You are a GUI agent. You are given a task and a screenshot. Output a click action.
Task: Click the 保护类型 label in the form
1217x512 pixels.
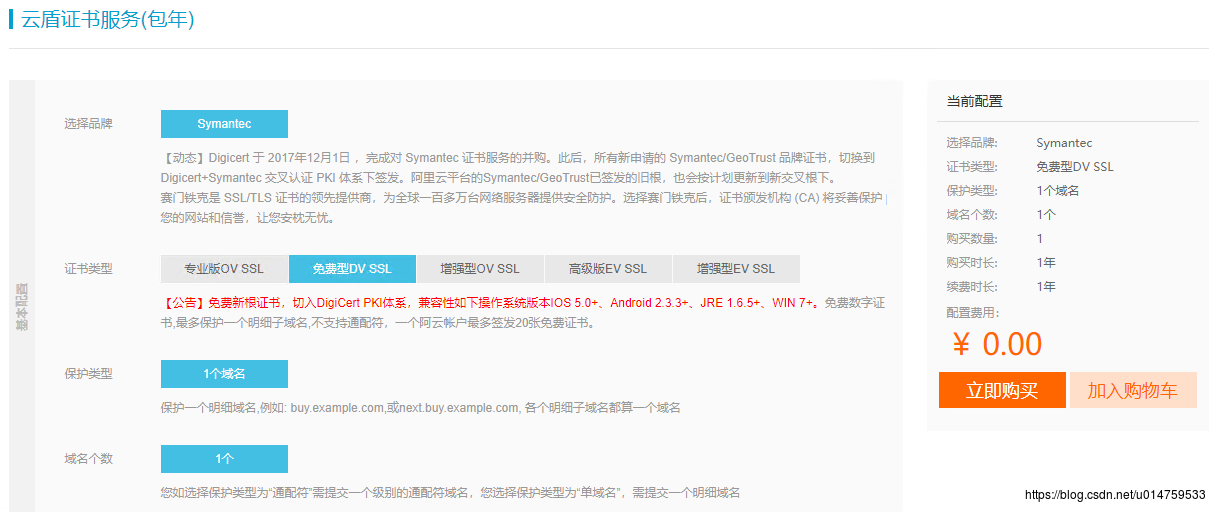[x=88, y=374]
